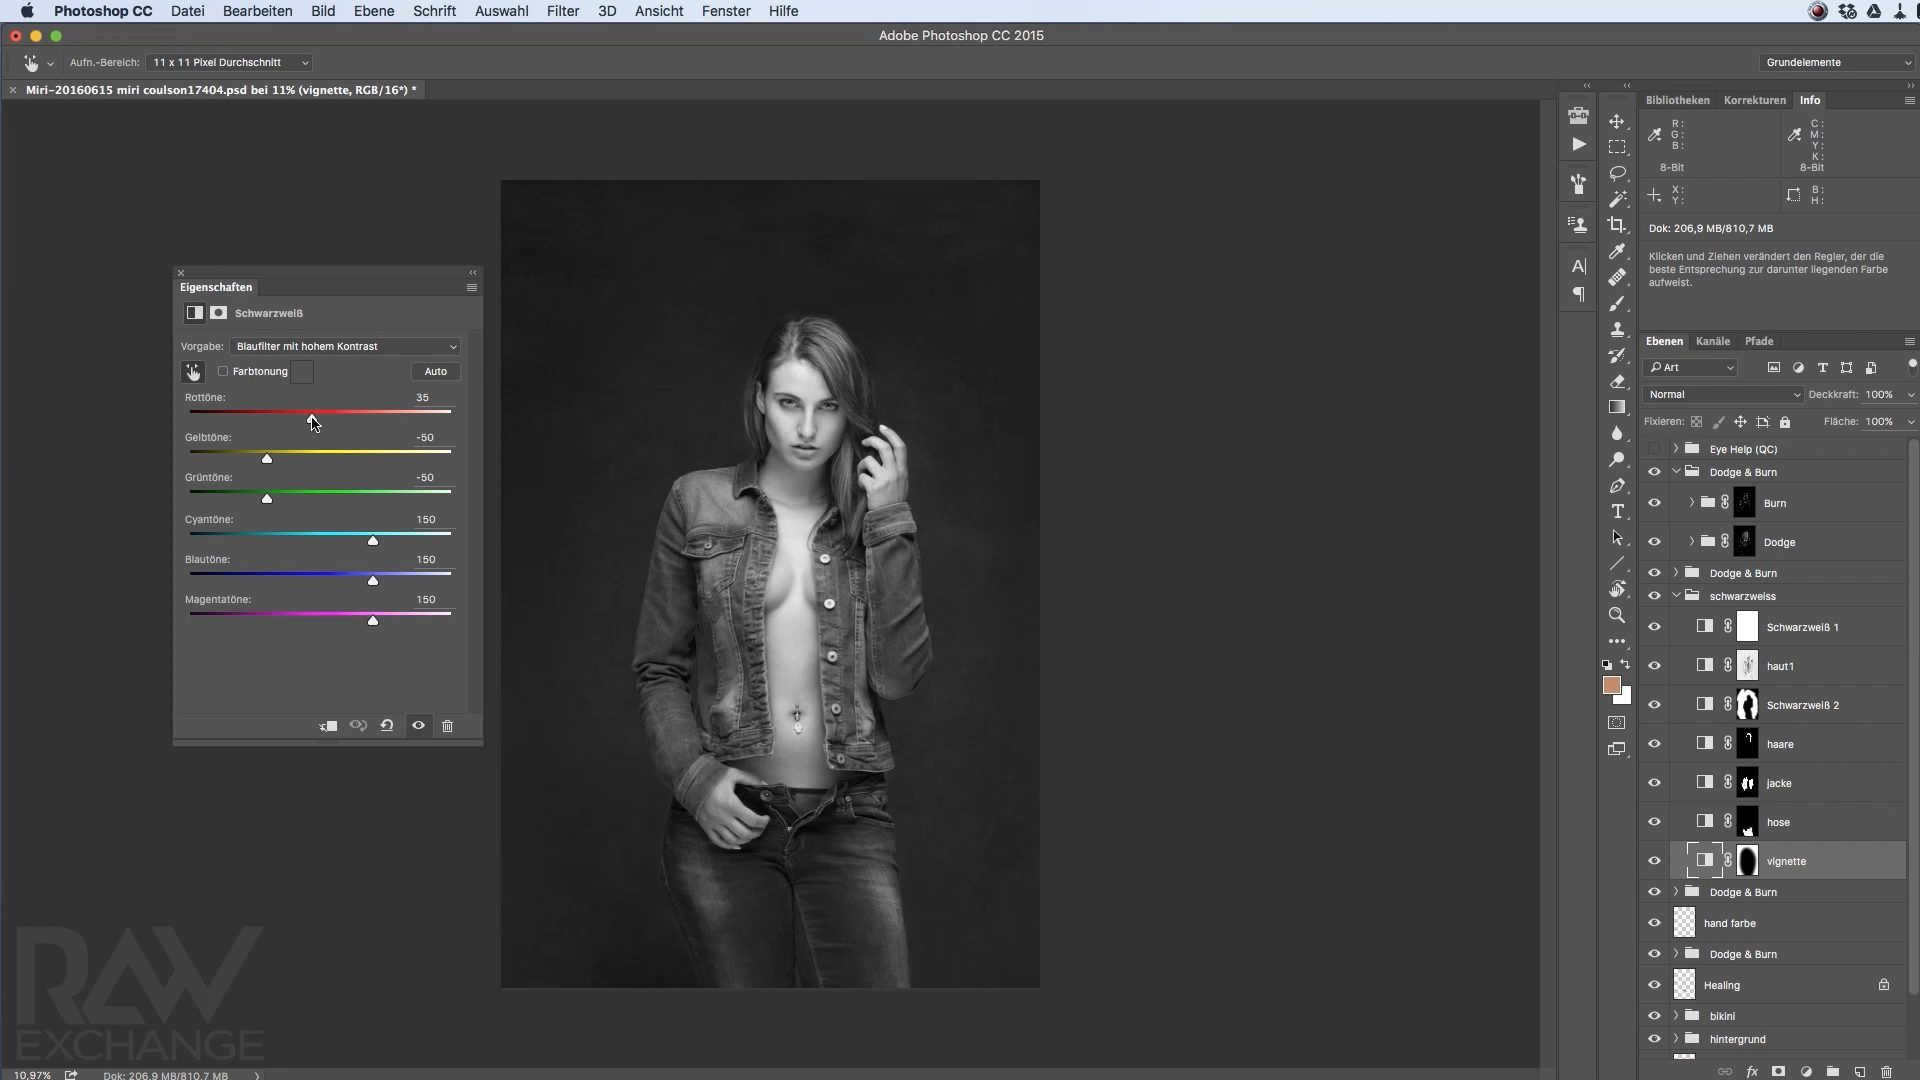Viewport: 1920px width, 1080px height.
Task: Expand the Eye Help (QC) group
Action: [x=1676, y=449]
